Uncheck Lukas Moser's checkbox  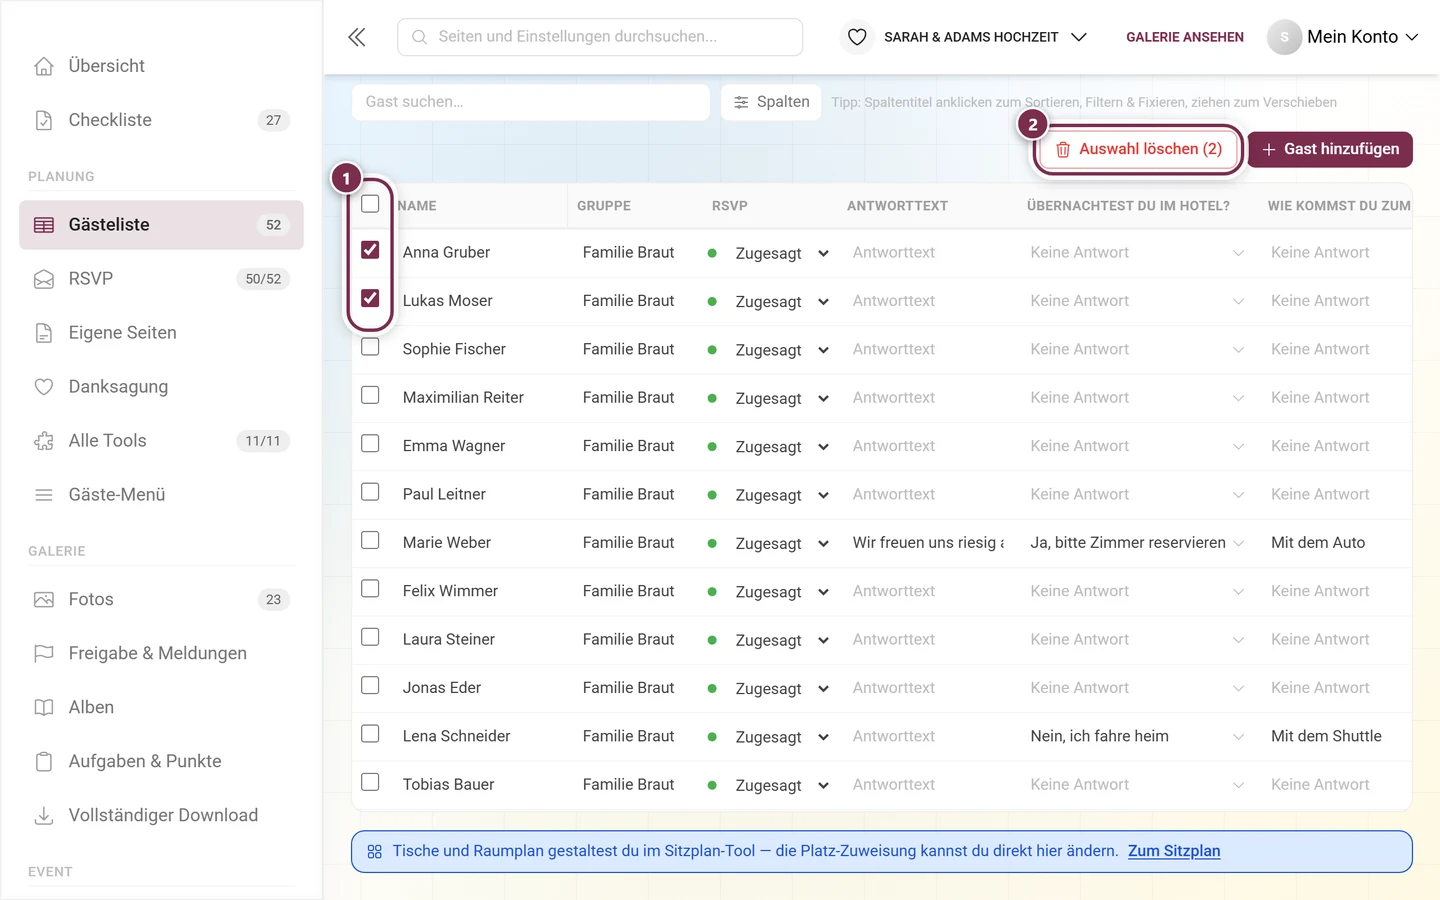(x=370, y=298)
